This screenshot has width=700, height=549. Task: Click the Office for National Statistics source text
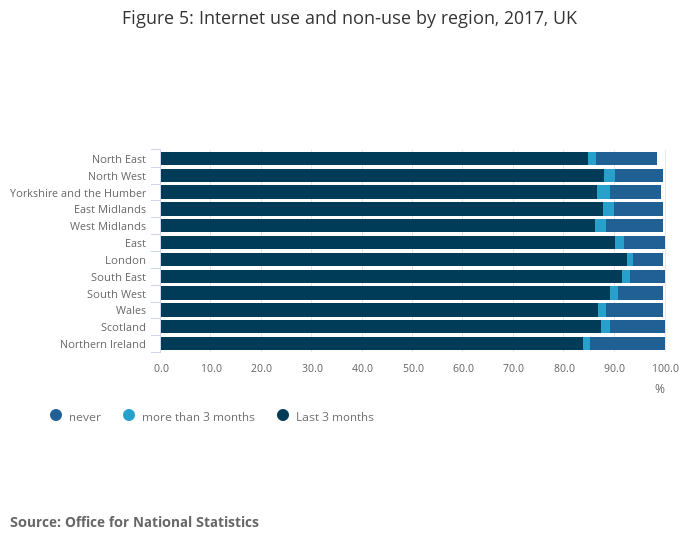point(134,522)
